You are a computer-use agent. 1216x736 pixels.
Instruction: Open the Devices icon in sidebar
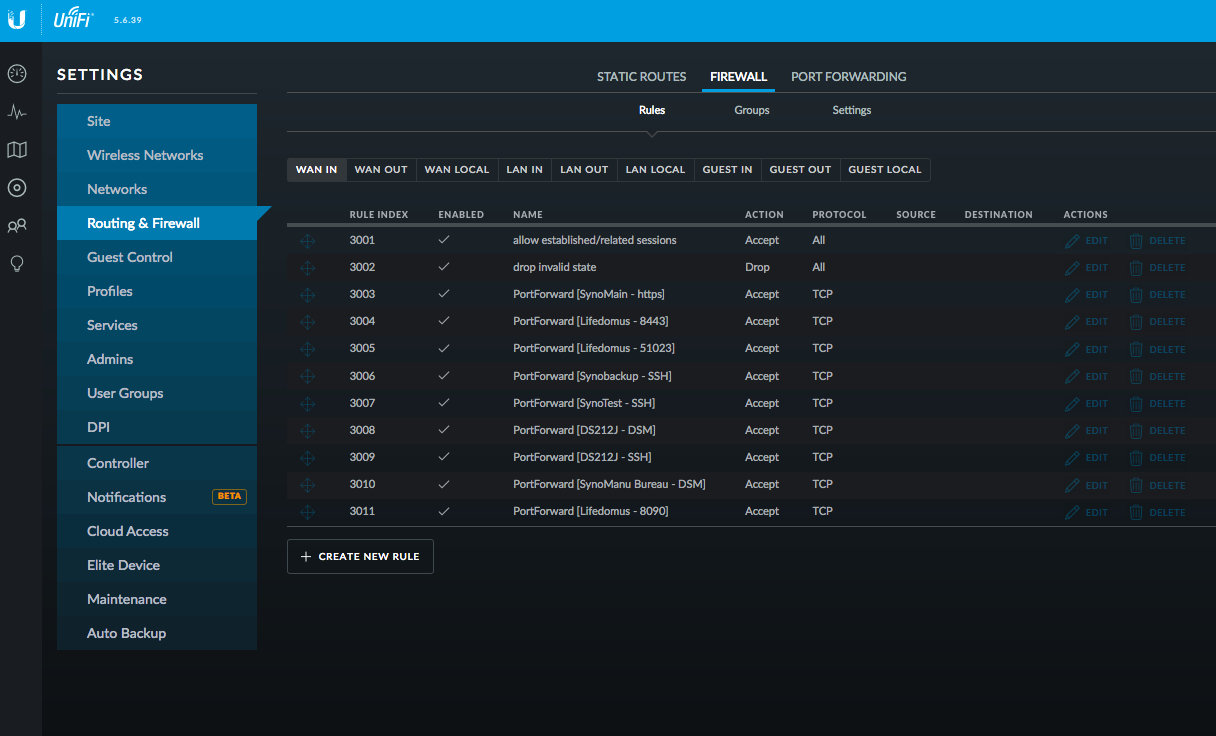(x=16, y=188)
